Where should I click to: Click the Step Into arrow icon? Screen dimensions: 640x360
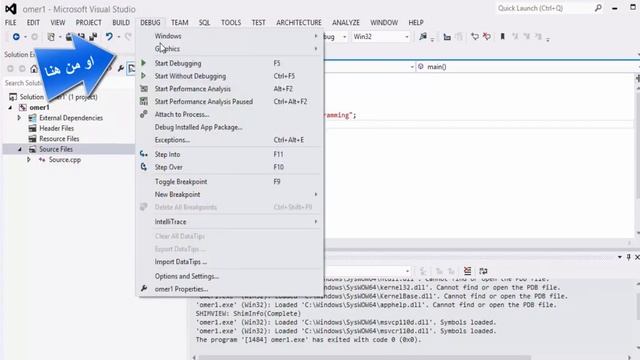point(144,154)
